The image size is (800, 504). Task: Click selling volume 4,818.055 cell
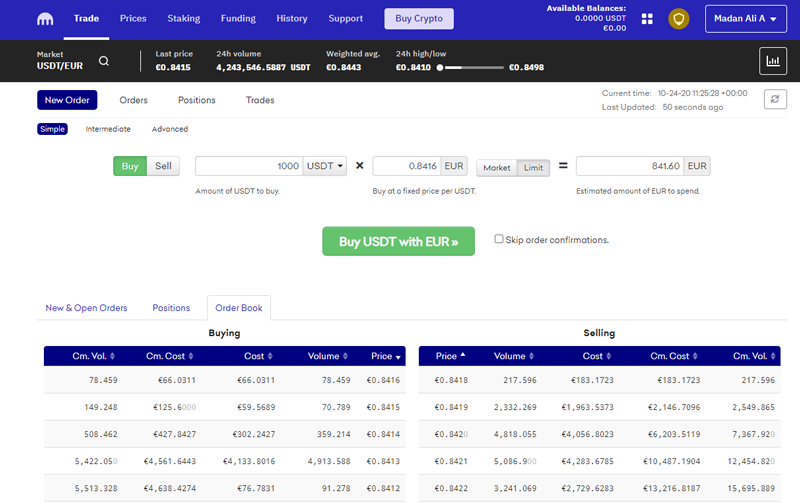coord(515,434)
